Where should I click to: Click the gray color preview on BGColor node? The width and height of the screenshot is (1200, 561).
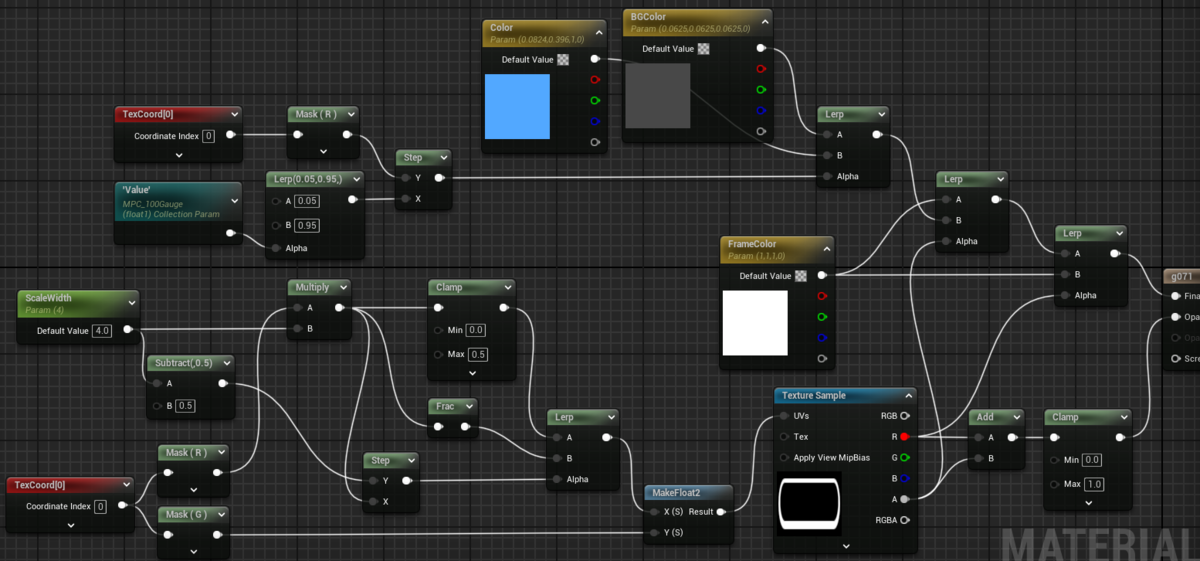[x=658, y=96]
